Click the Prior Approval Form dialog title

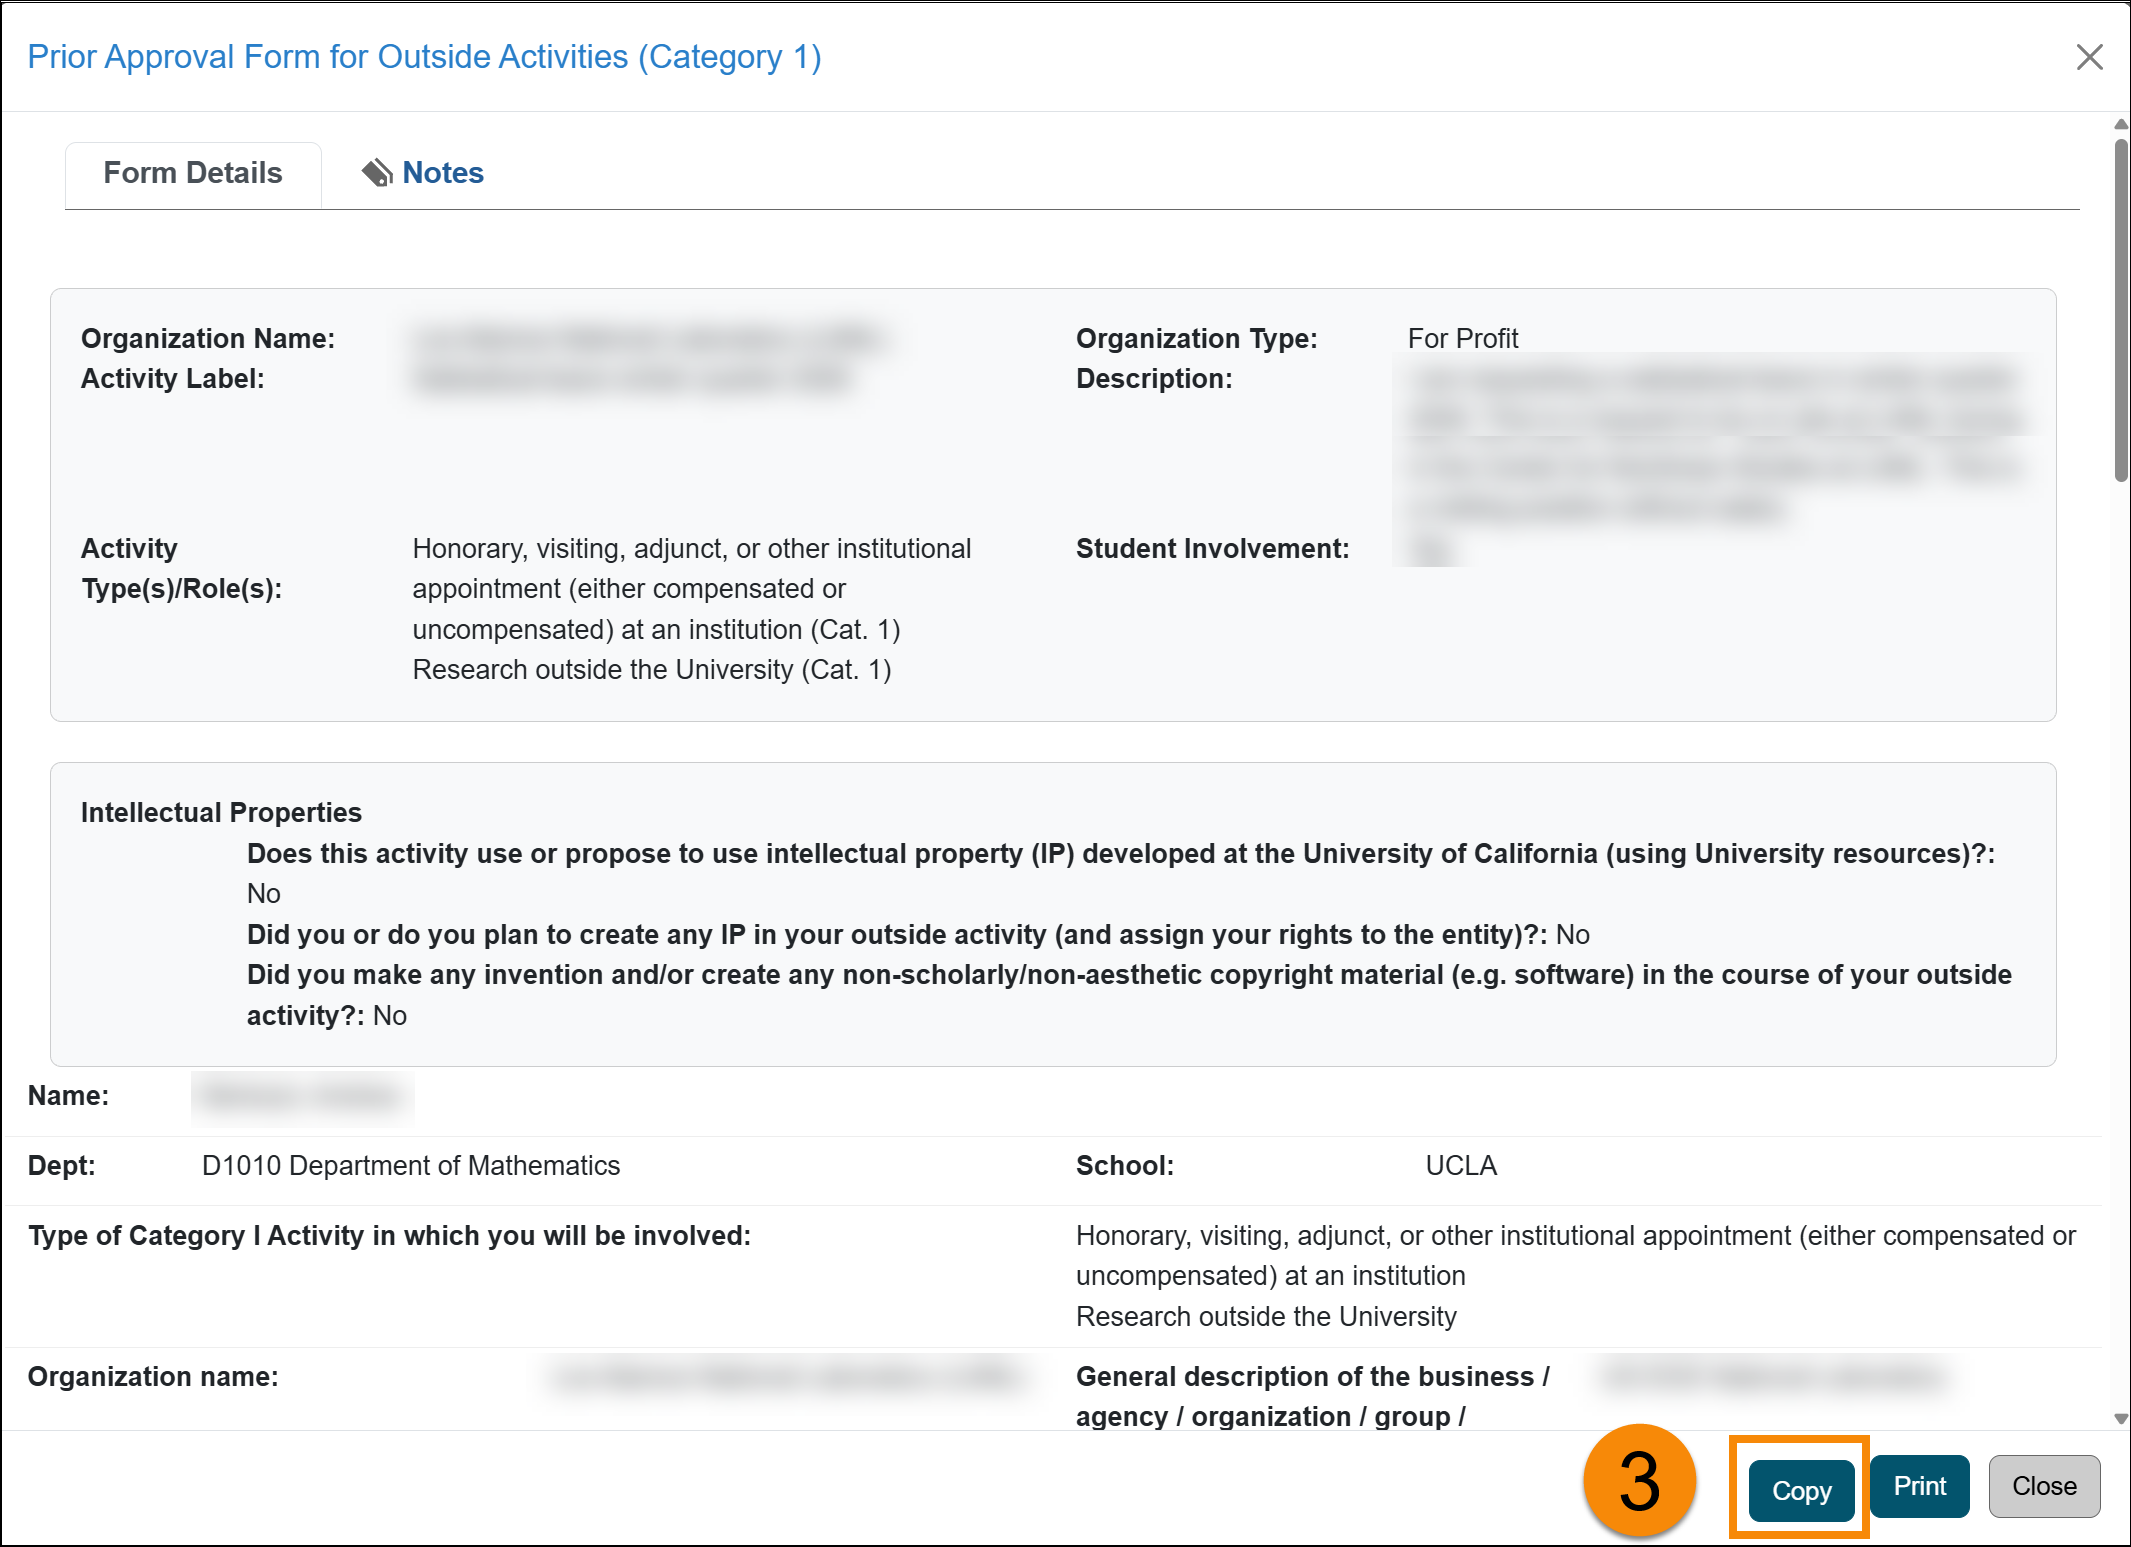[424, 57]
